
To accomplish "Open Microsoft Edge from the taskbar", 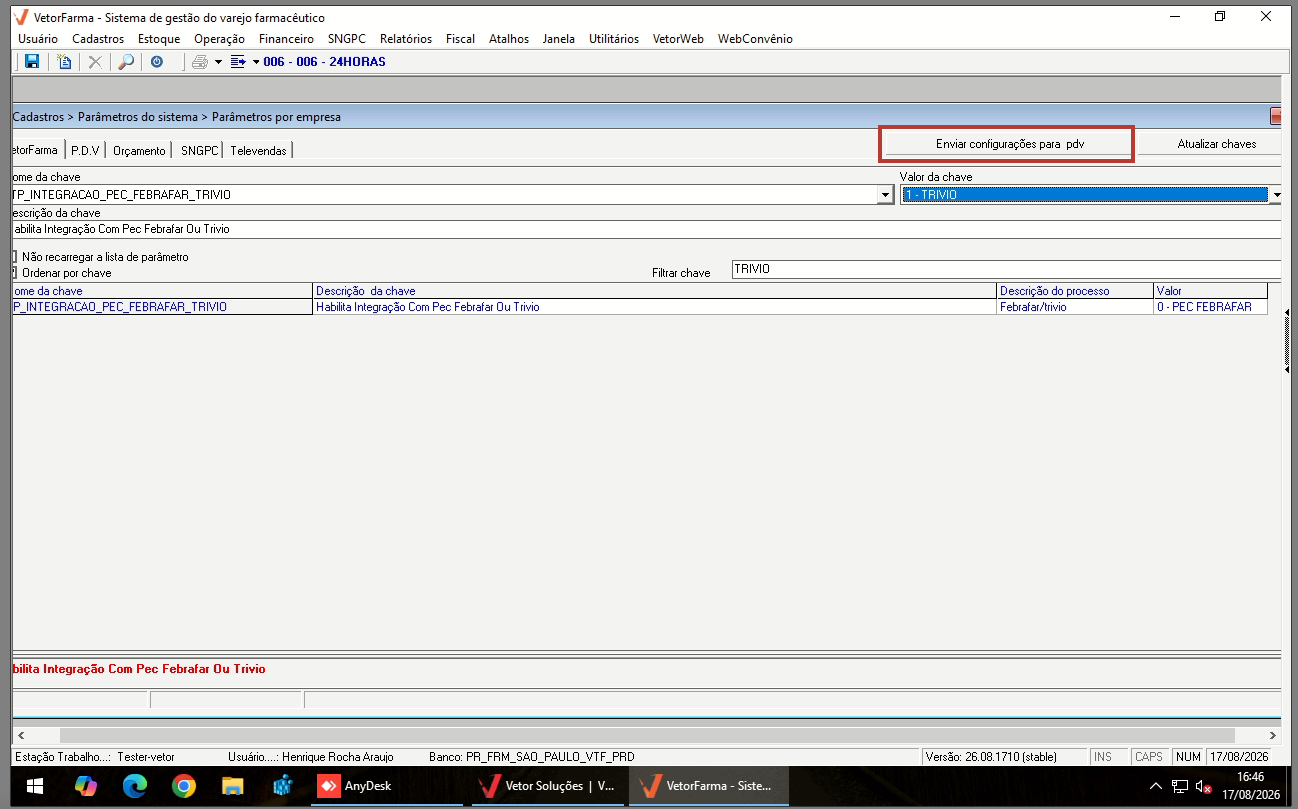I will click(x=135, y=787).
